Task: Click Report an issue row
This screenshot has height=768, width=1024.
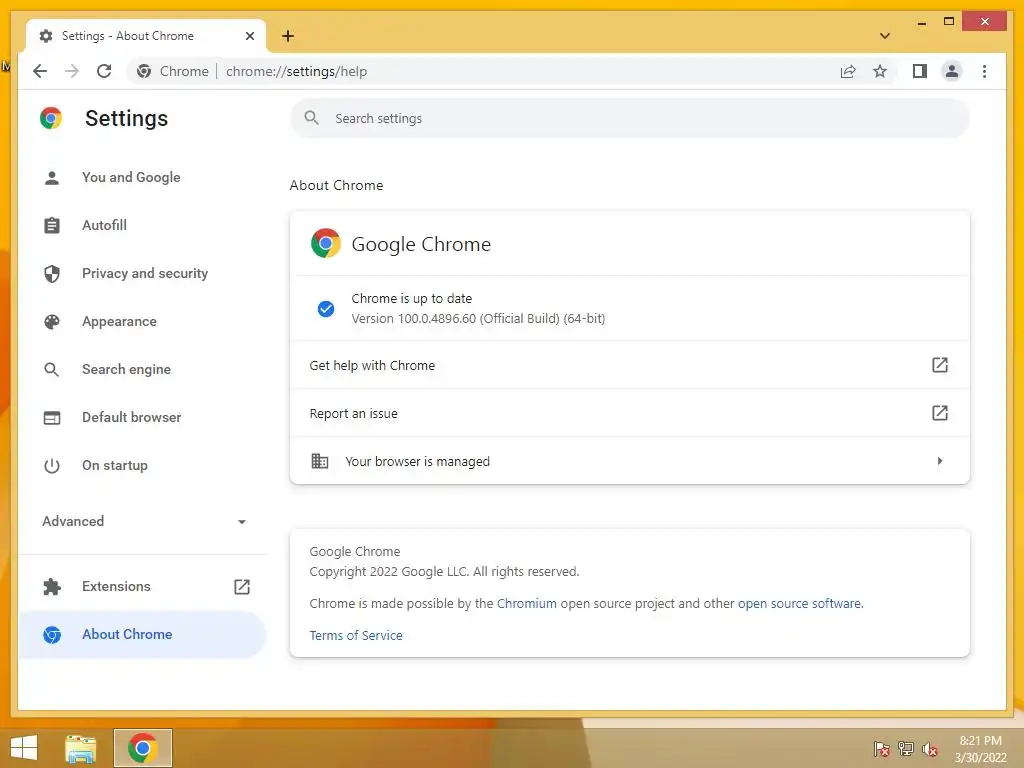Action: (x=630, y=413)
